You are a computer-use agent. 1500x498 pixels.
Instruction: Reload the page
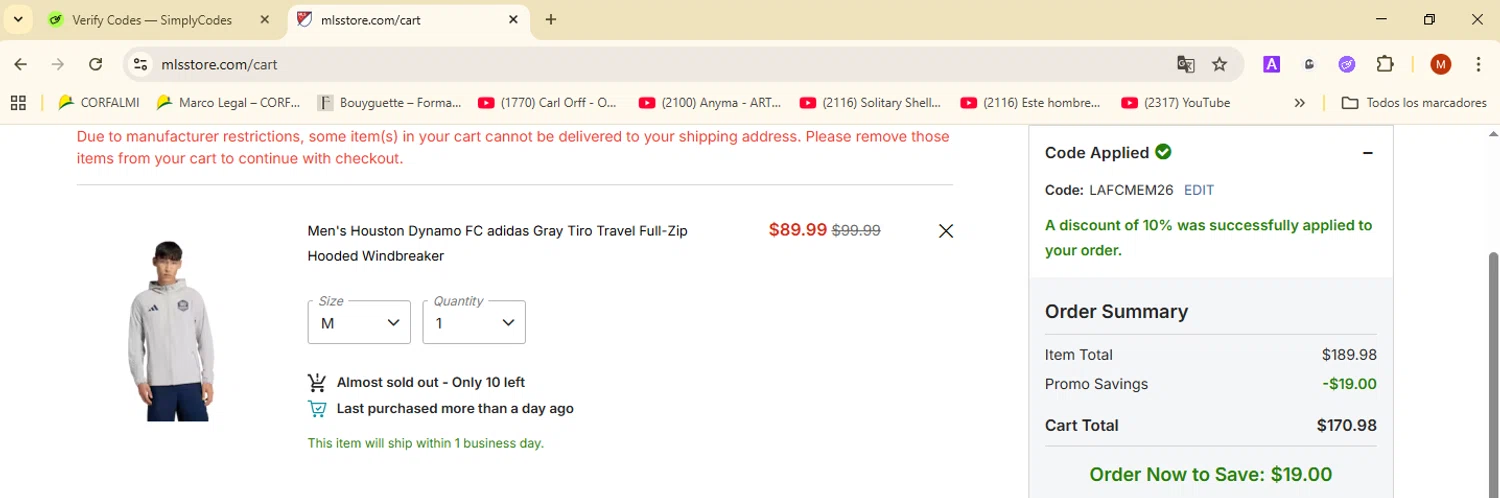point(96,64)
